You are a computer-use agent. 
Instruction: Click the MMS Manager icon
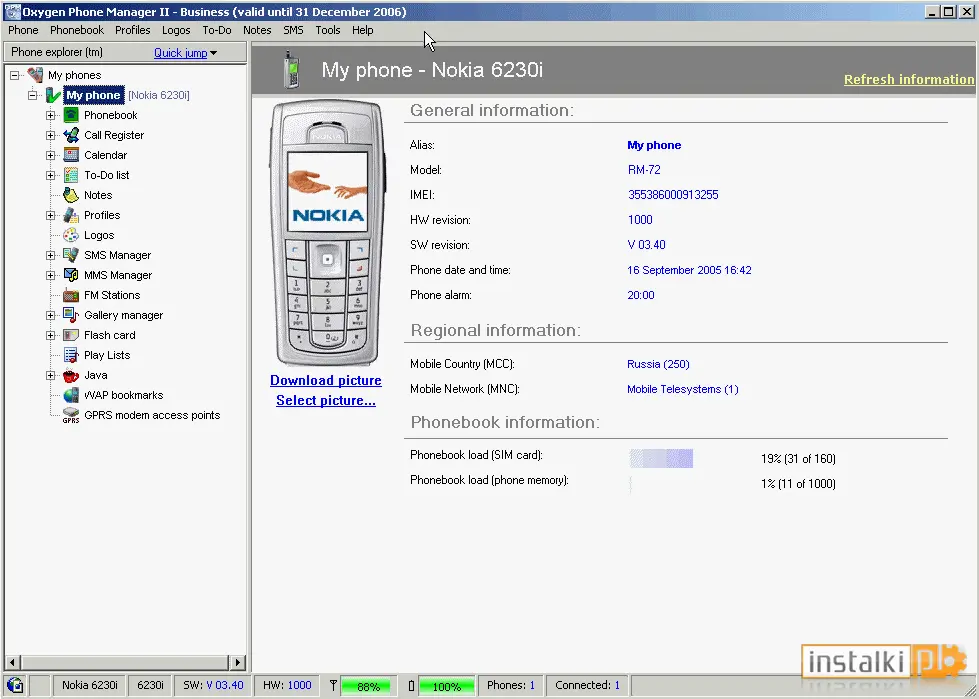(x=71, y=275)
